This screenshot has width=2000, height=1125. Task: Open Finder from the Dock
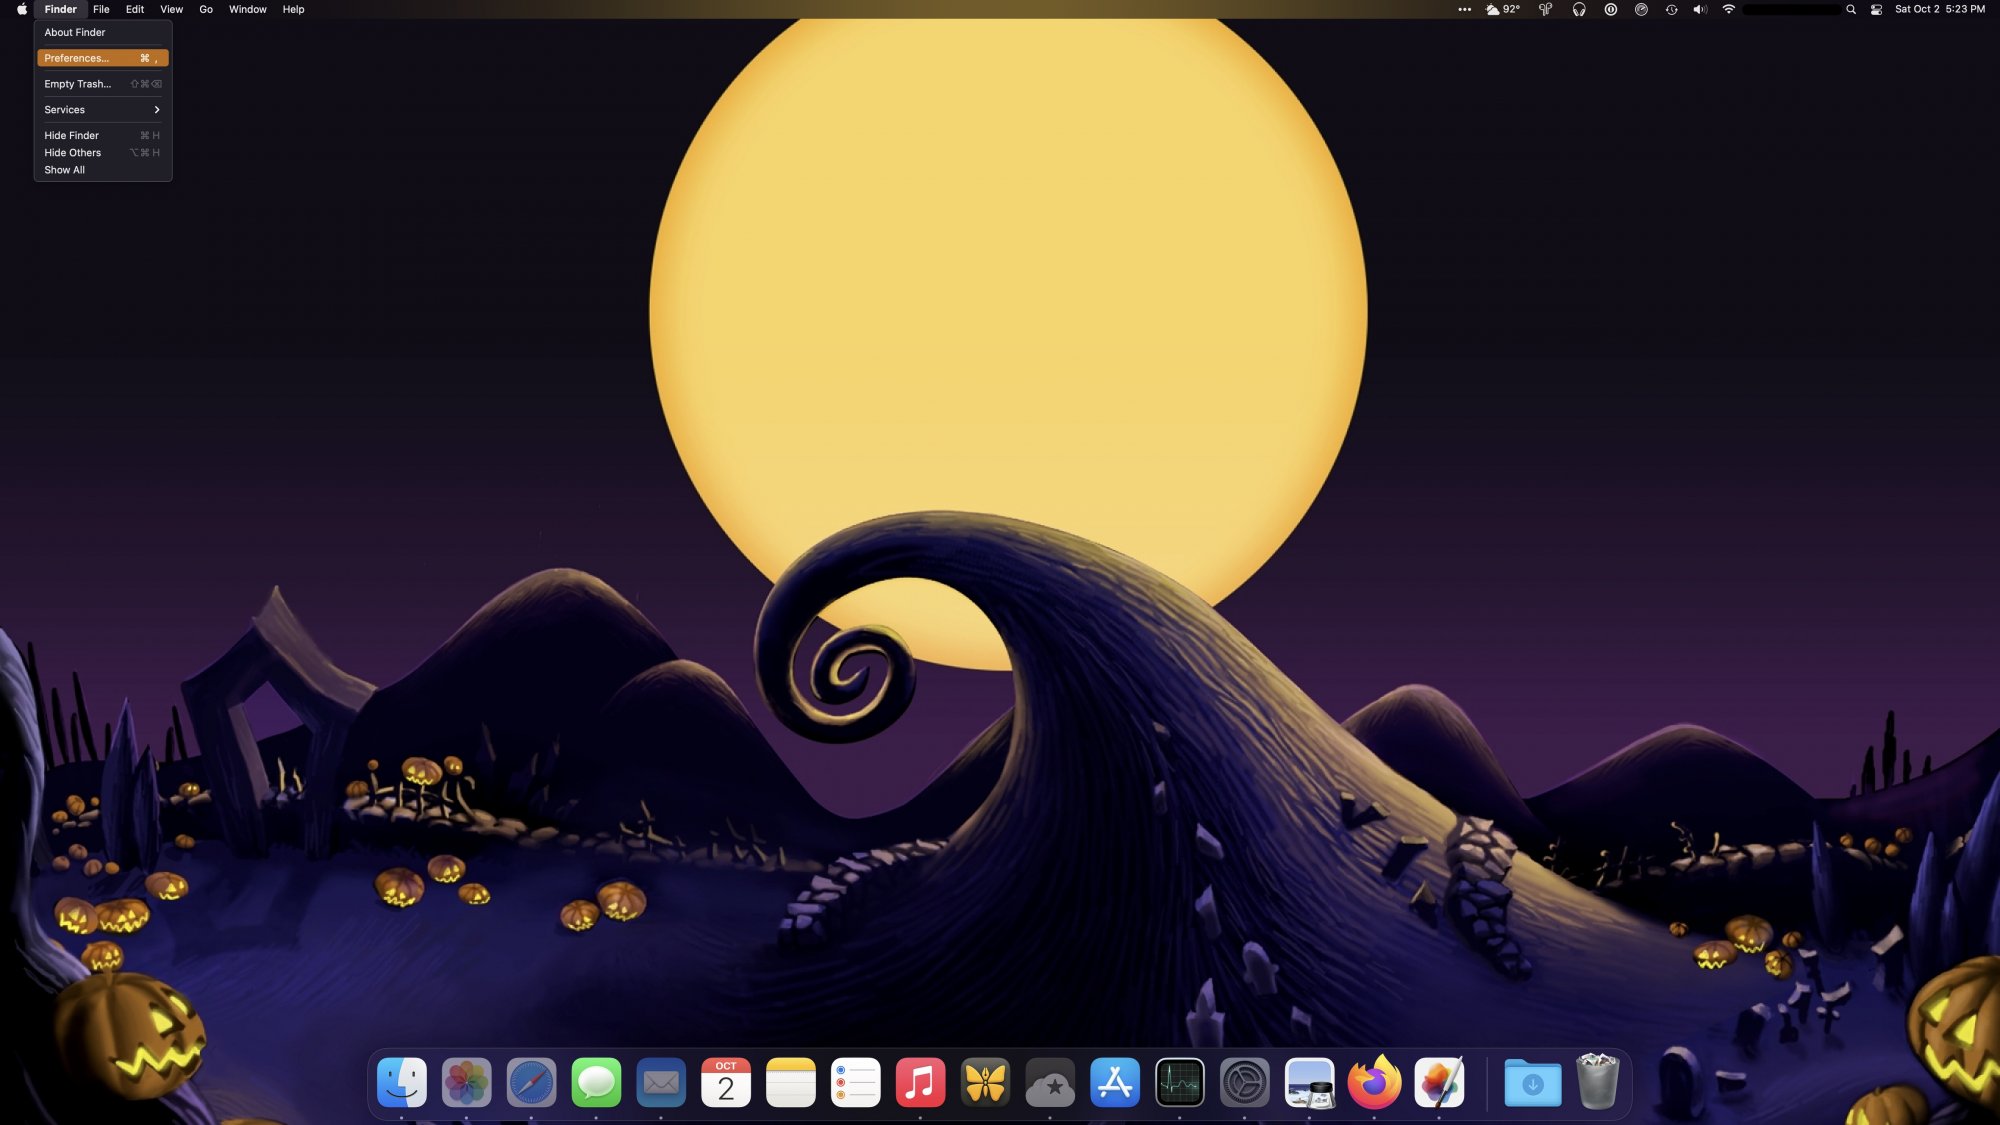(402, 1082)
